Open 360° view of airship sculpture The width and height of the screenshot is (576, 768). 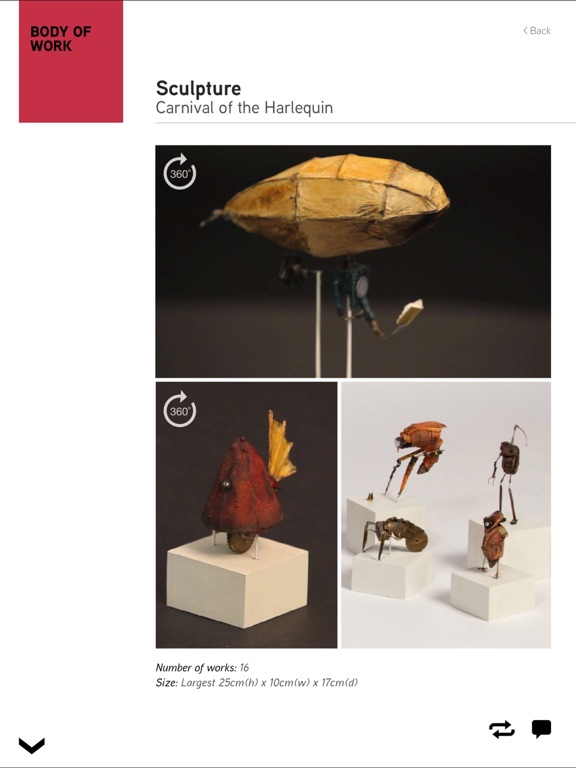click(x=179, y=171)
